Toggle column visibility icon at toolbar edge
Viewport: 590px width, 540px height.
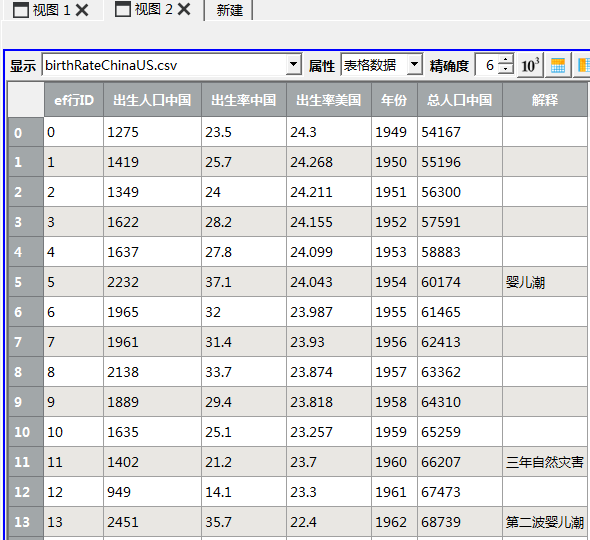click(582, 65)
